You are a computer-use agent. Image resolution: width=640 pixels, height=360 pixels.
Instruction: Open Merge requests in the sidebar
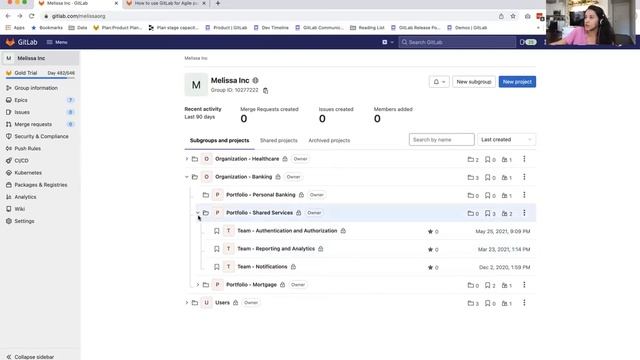[x=33, y=124]
